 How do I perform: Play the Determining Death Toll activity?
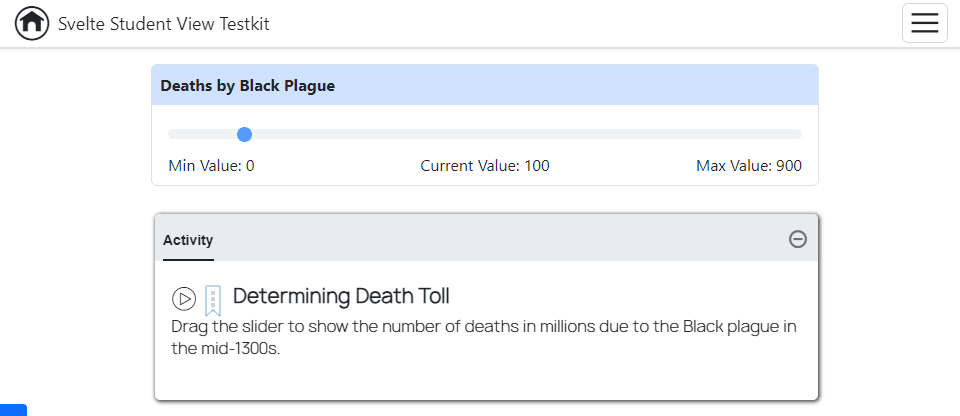[x=184, y=298]
